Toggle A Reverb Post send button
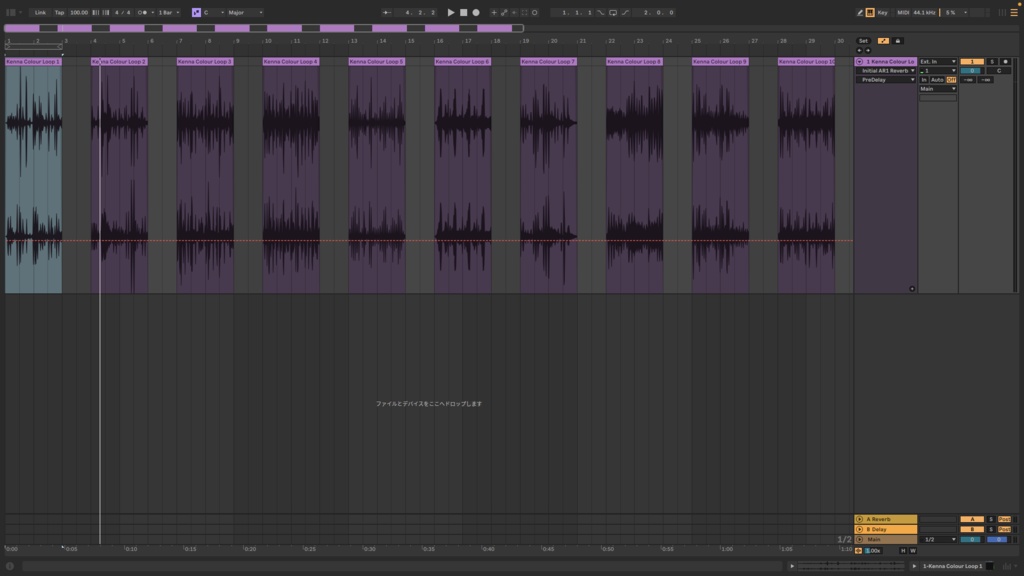 click(1004, 519)
